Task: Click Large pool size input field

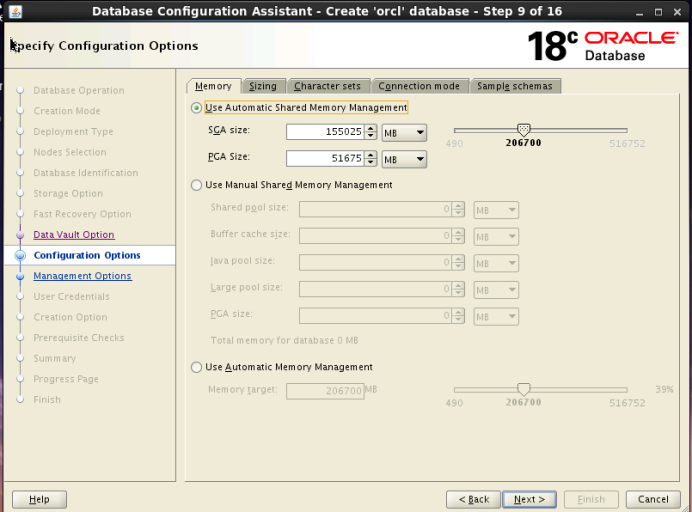Action: coord(376,289)
